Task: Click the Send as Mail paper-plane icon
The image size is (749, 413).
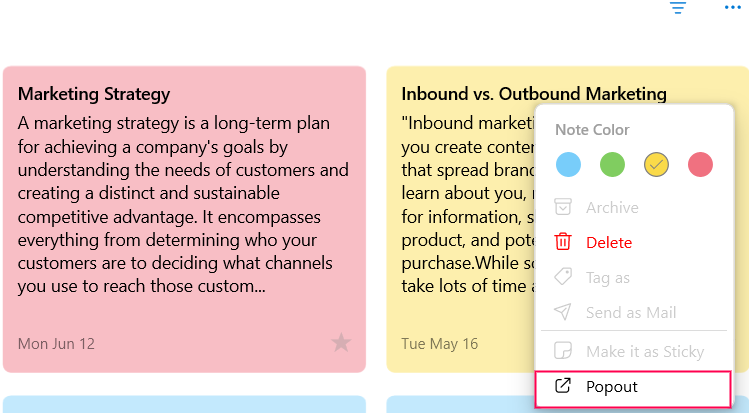Action: click(563, 312)
